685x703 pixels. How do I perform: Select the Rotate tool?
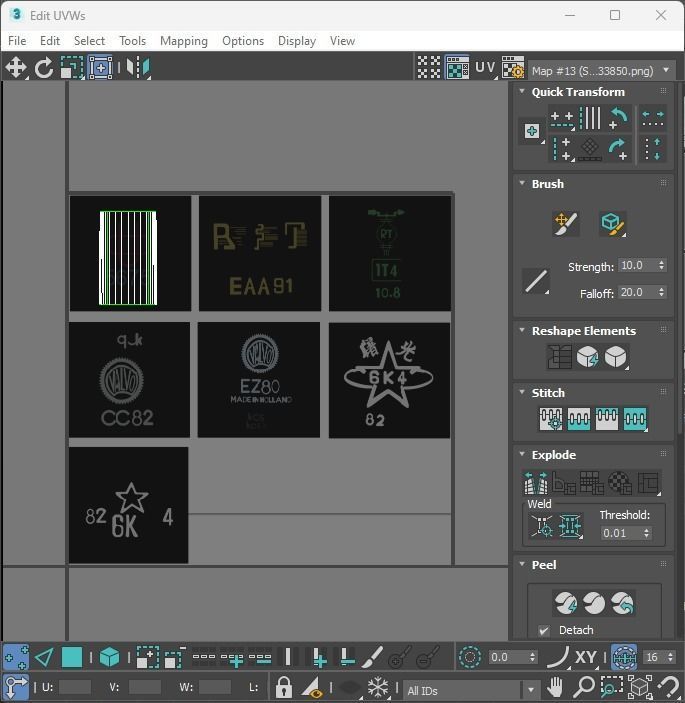(x=44, y=68)
